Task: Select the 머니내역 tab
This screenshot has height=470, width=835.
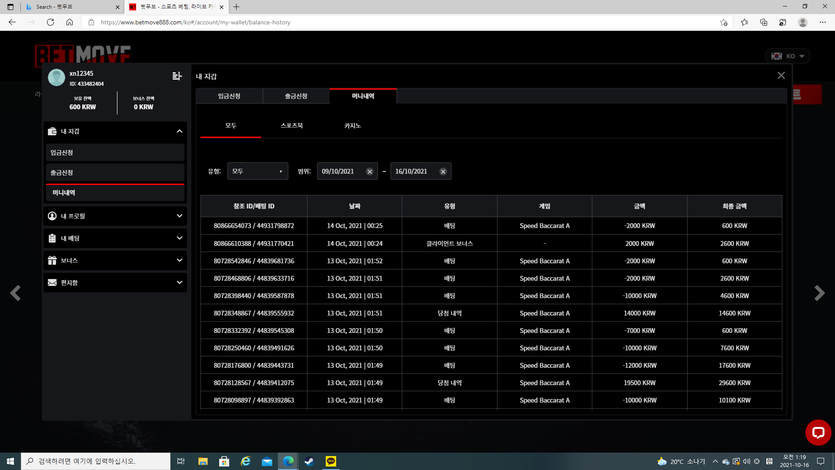Action: pos(363,96)
